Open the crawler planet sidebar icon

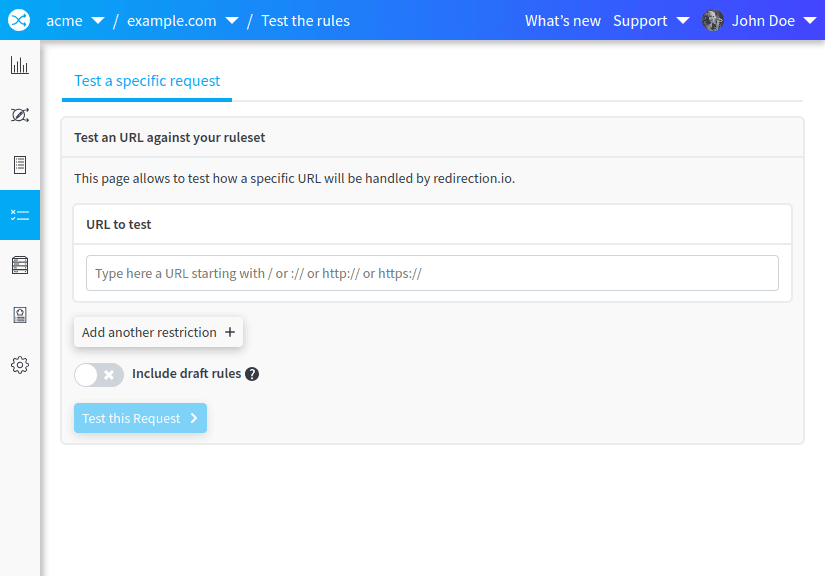pos(19,115)
